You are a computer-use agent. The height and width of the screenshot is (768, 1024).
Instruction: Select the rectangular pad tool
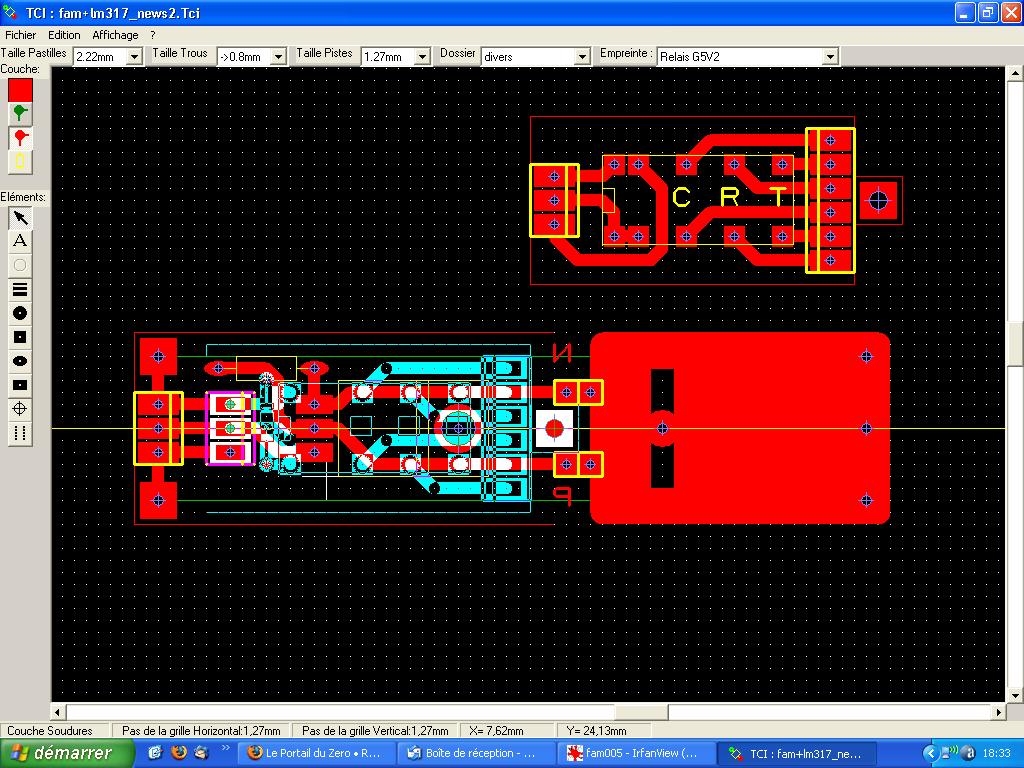coord(20,385)
